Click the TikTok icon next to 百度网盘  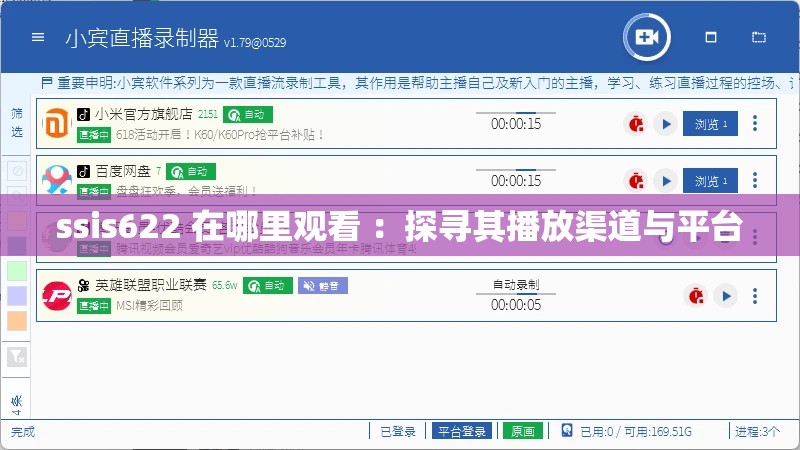pyautogui.click(x=83, y=171)
